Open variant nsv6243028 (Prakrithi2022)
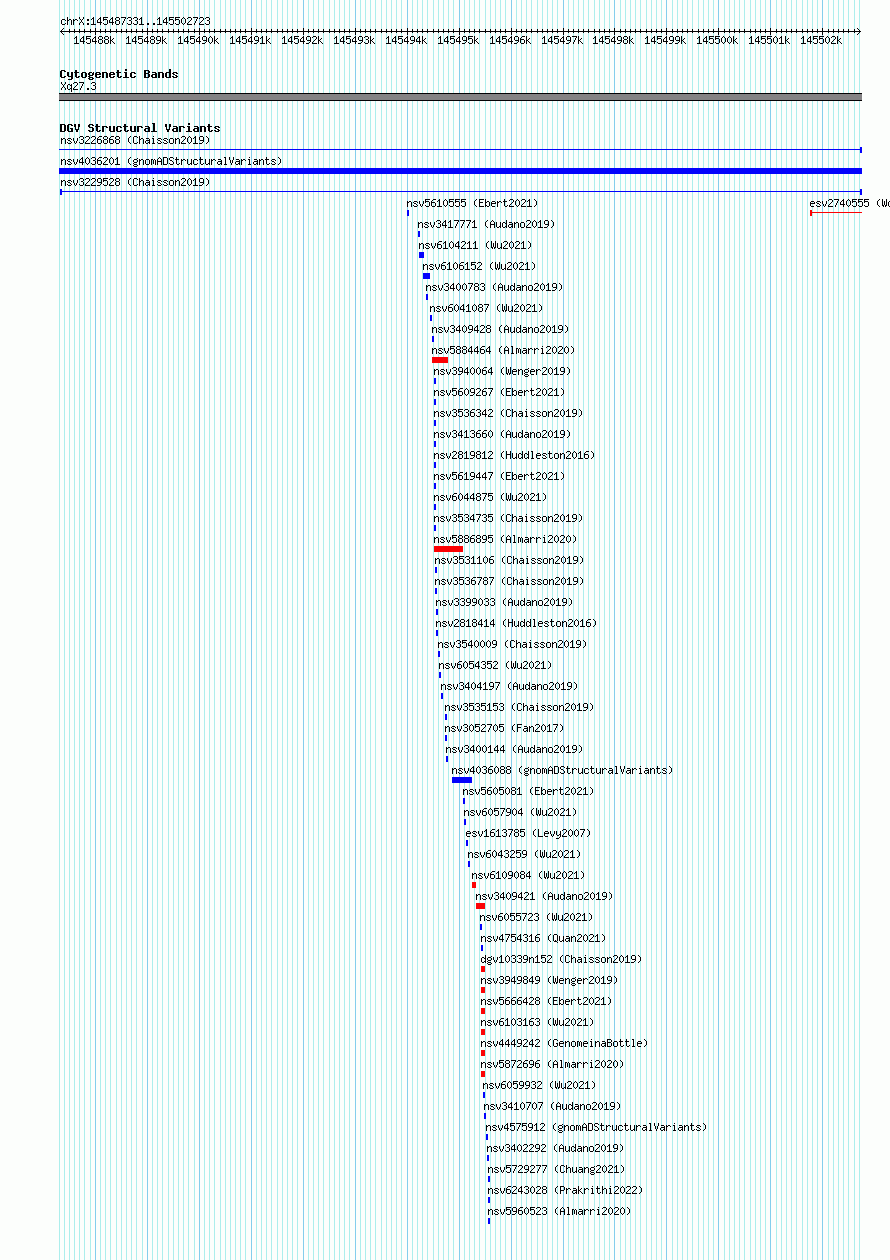The image size is (890, 1260). 565,1190
